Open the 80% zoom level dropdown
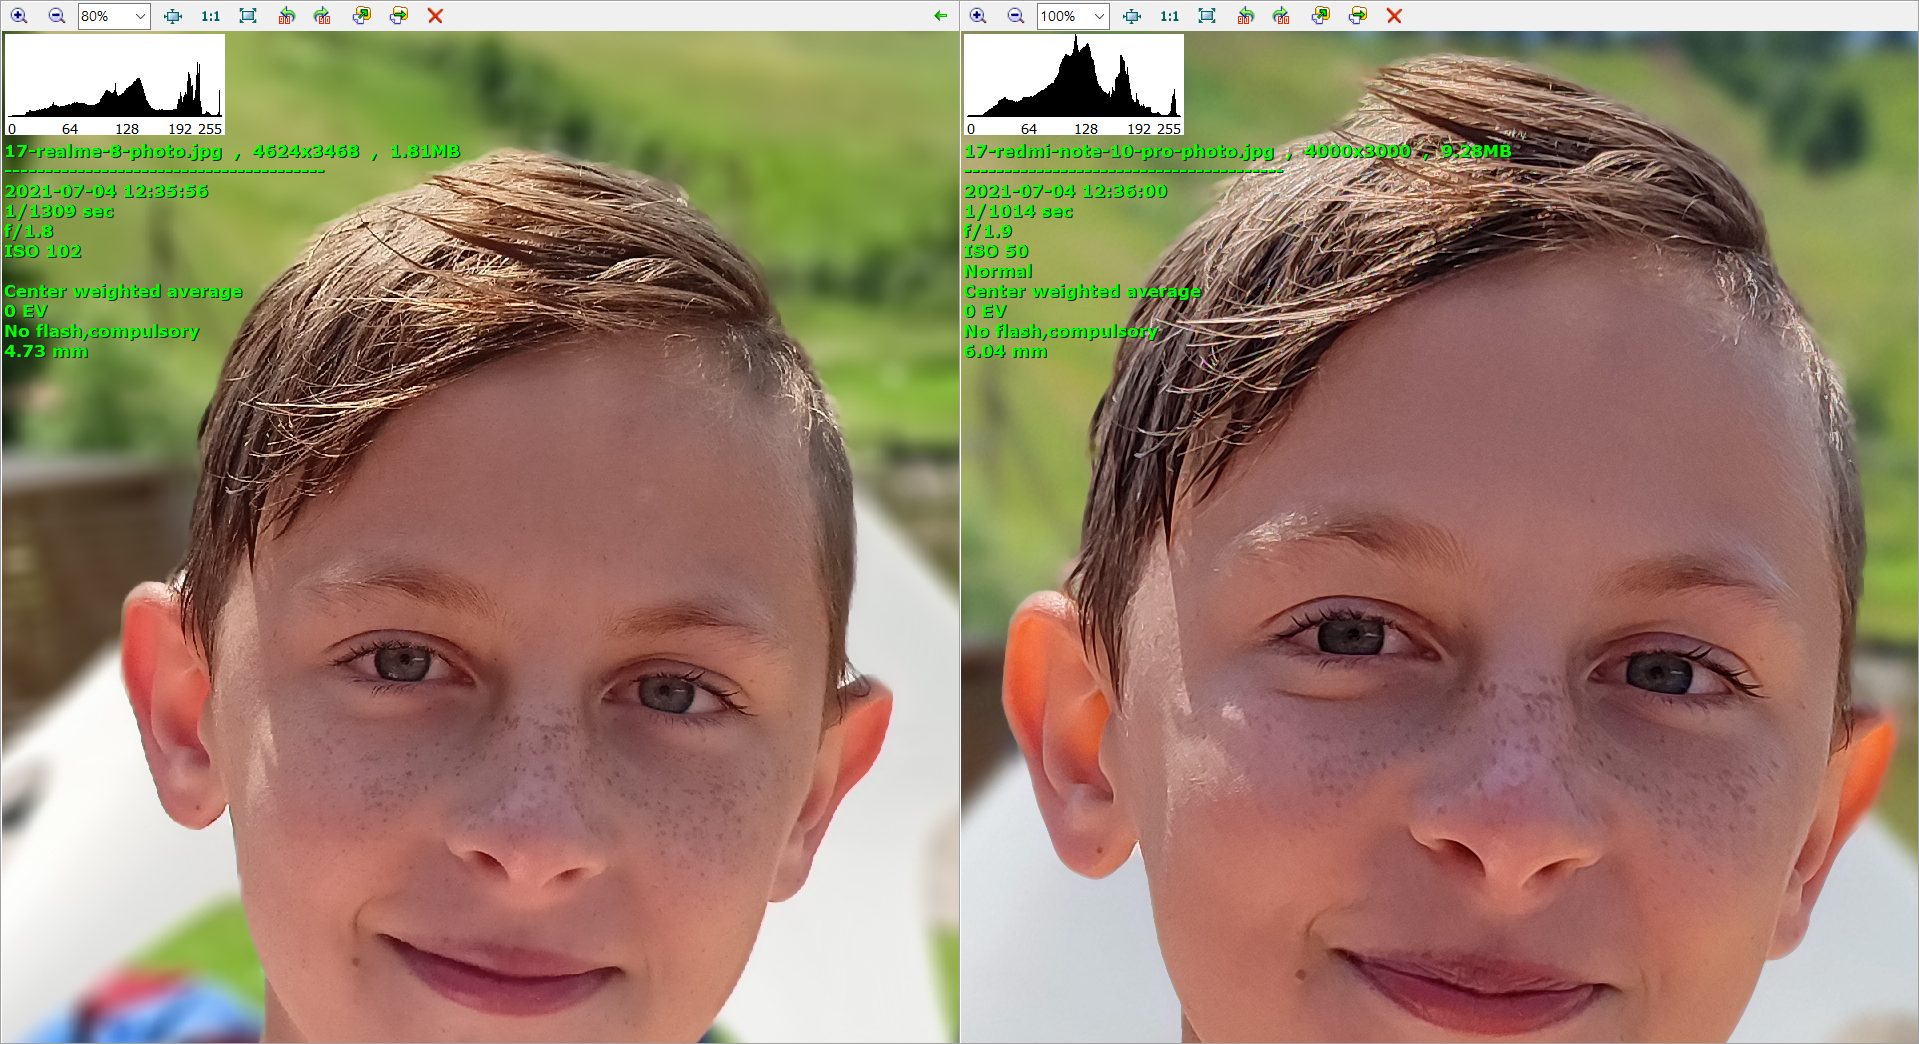 [x=114, y=16]
